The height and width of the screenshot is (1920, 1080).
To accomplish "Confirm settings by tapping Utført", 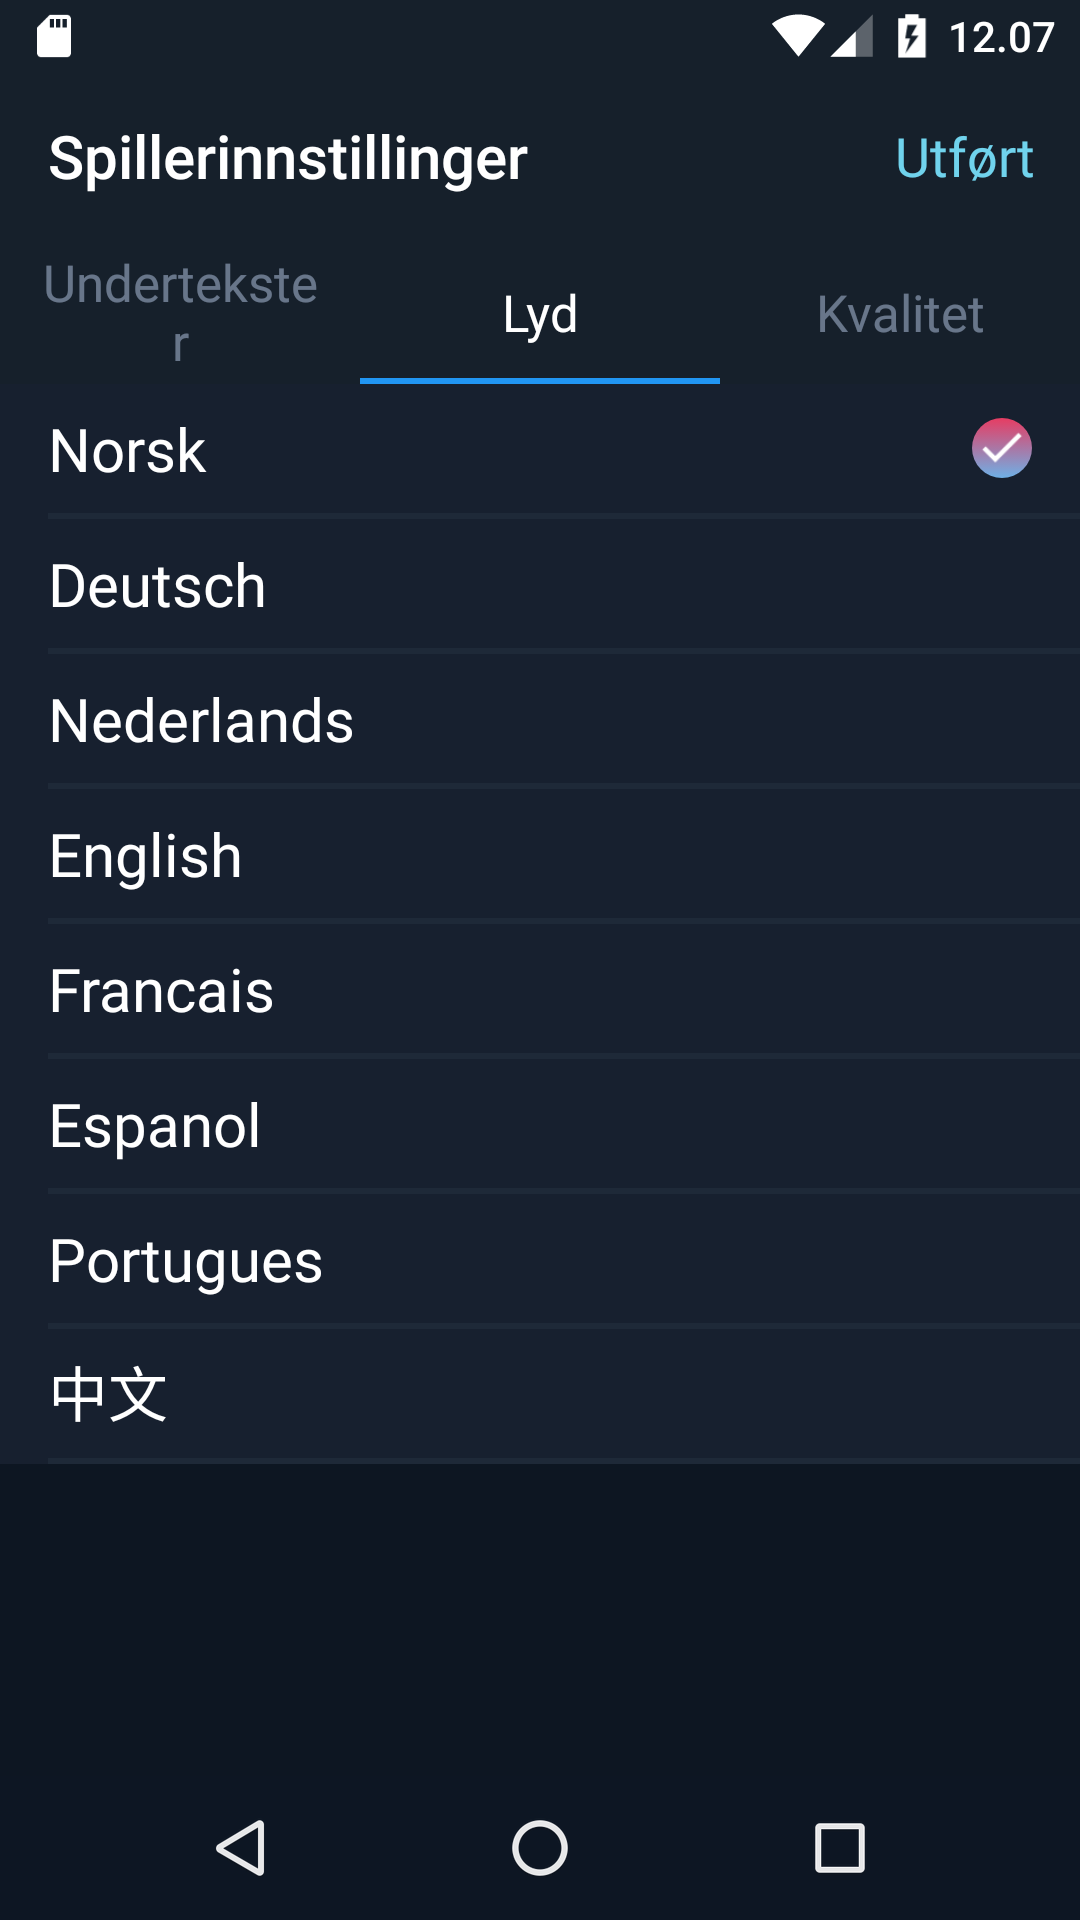I will point(965,157).
